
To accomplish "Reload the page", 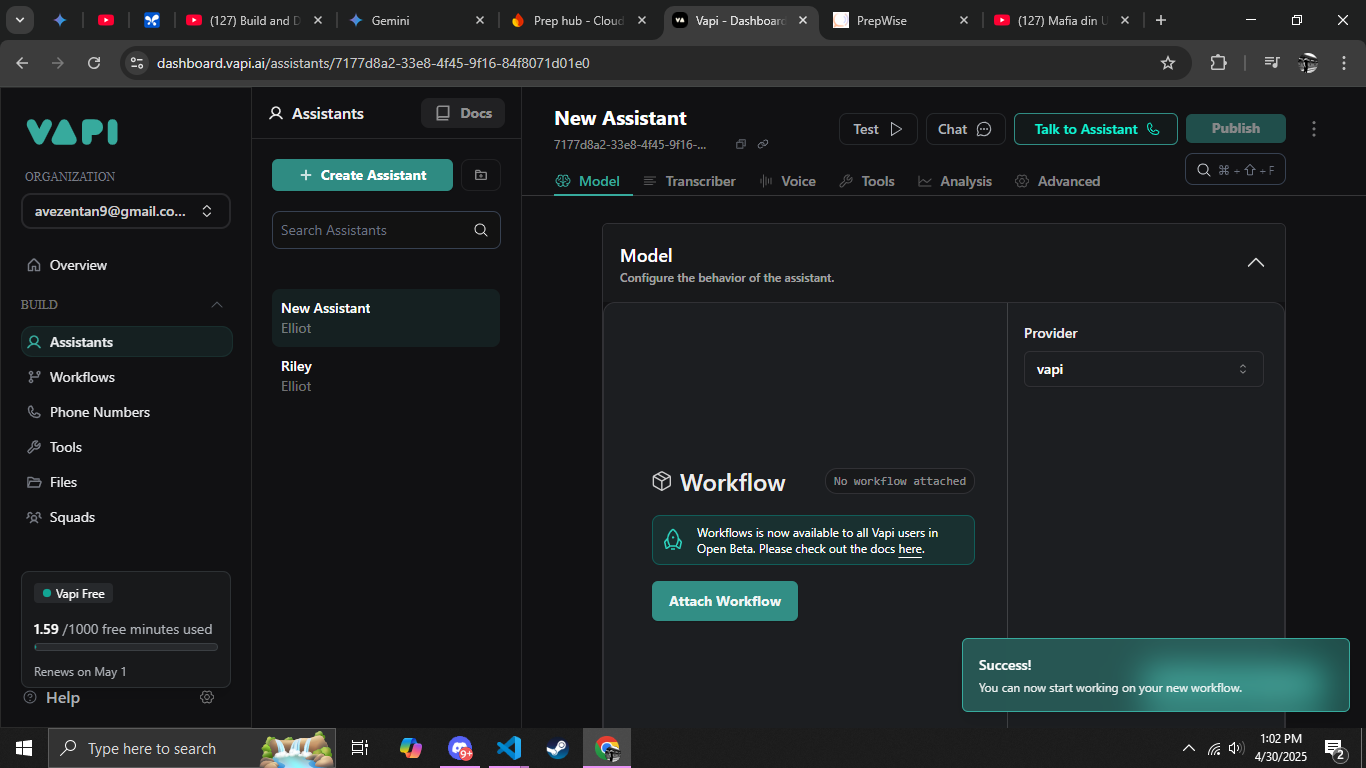I will pos(94,63).
